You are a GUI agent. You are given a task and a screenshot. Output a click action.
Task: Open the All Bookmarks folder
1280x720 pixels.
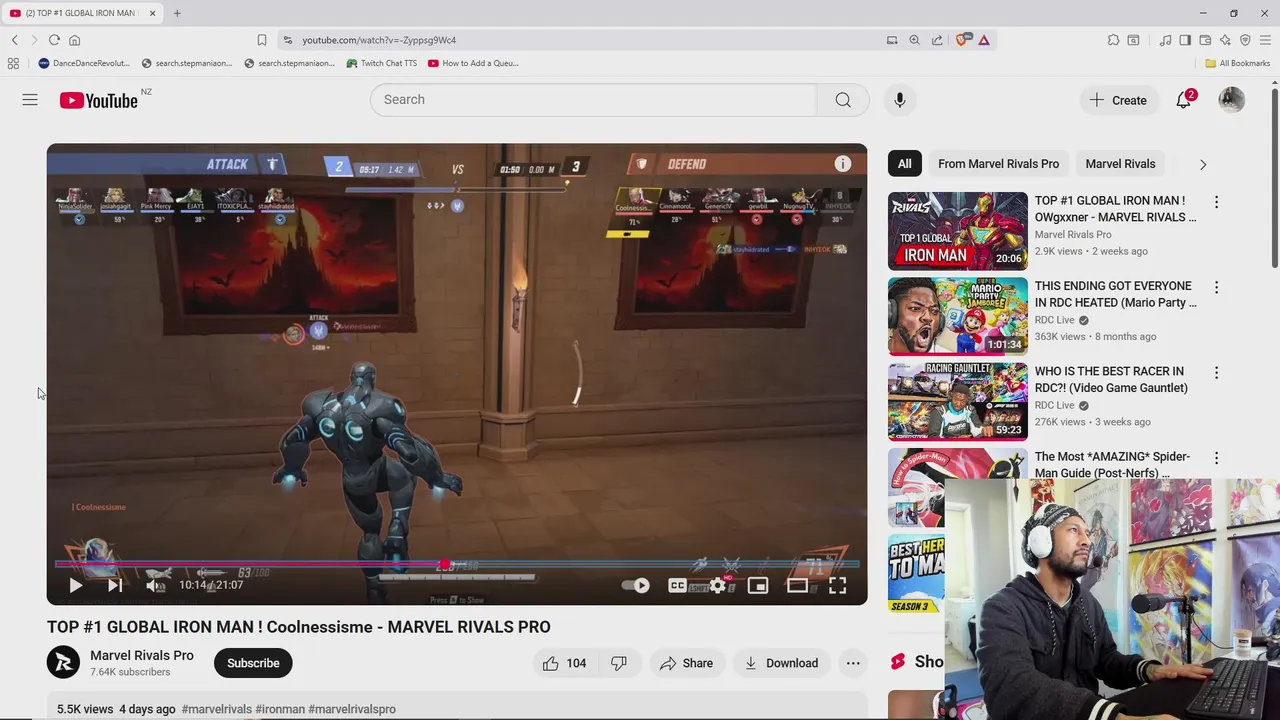click(x=1238, y=63)
